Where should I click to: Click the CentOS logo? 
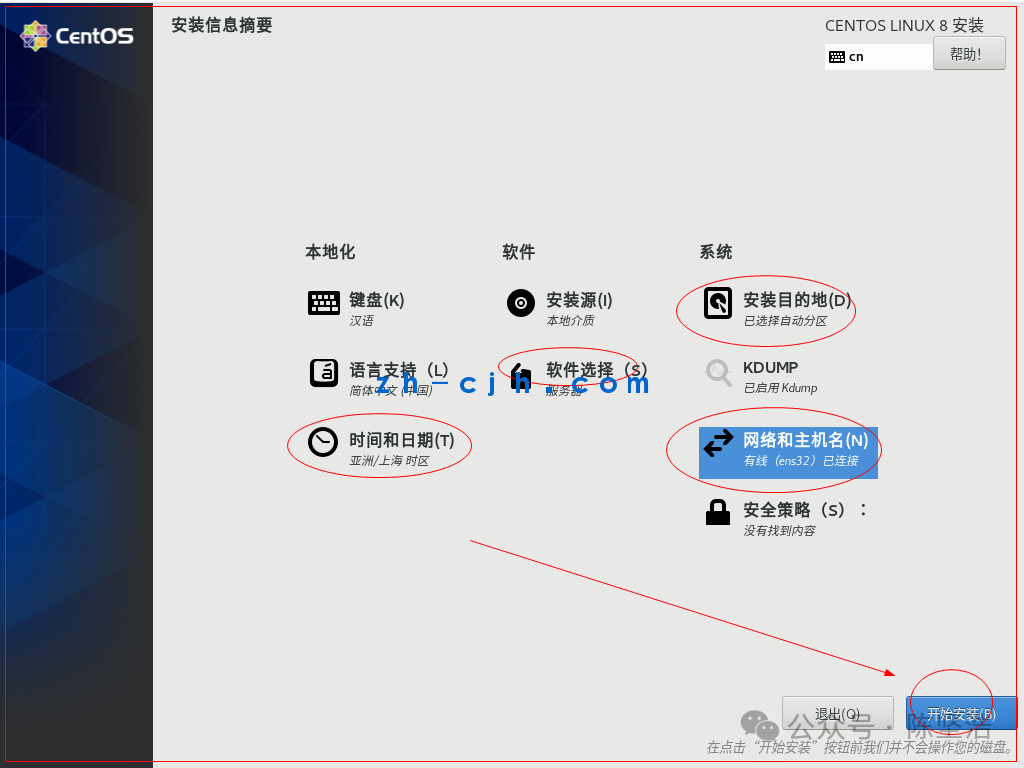(x=77, y=35)
